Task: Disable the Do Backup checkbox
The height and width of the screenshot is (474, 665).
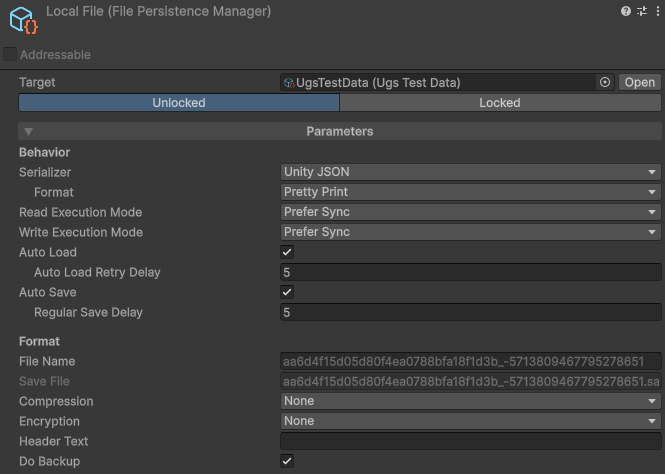Action: click(287, 461)
